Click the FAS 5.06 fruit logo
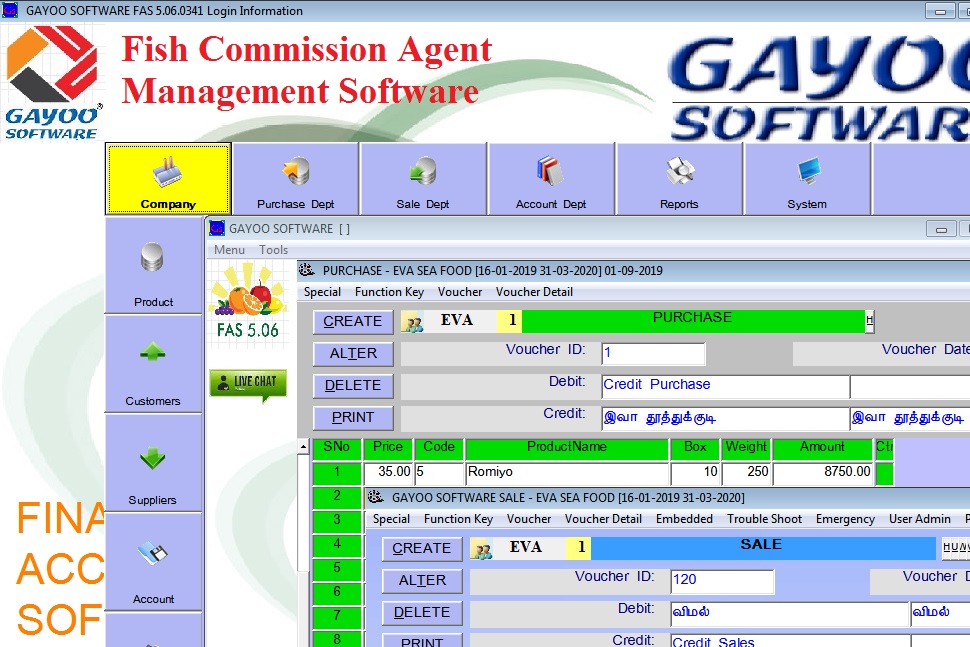 tap(248, 301)
